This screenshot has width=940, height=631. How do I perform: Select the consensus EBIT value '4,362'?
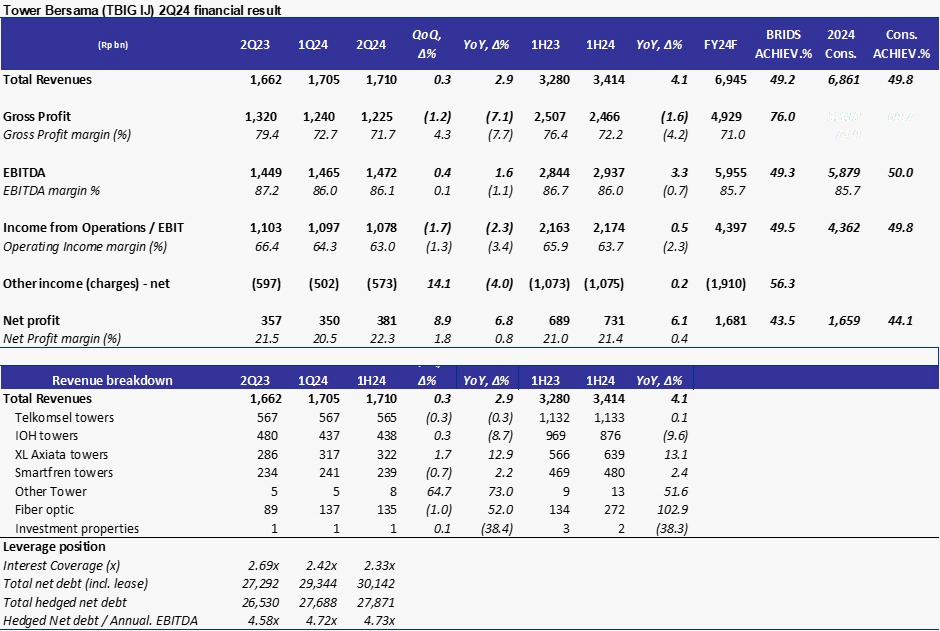click(x=844, y=228)
